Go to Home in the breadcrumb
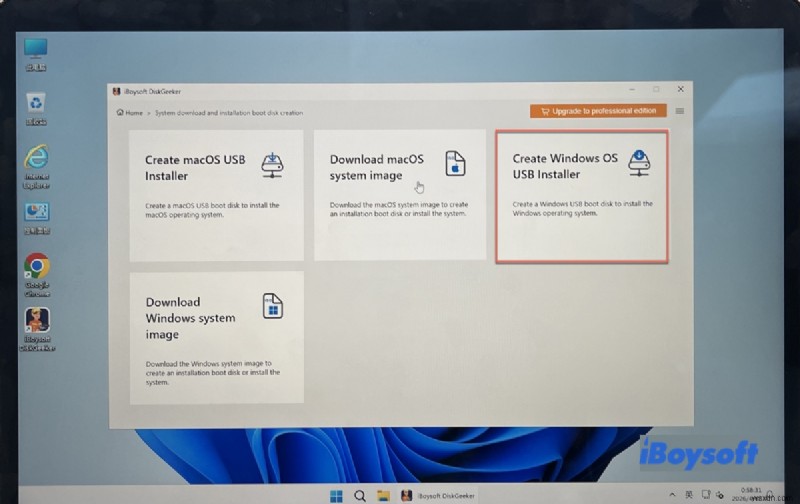Screen dimensions: 800x504 pos(130,113)
